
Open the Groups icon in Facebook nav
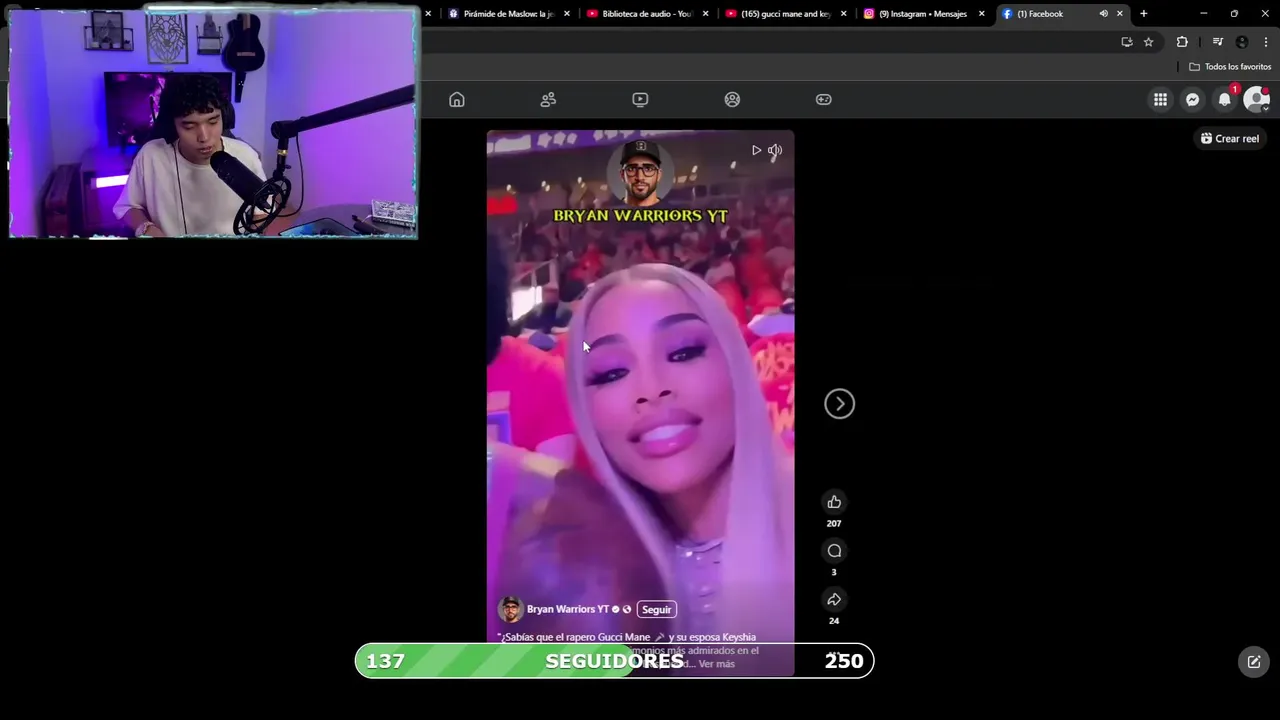[732, 99]
